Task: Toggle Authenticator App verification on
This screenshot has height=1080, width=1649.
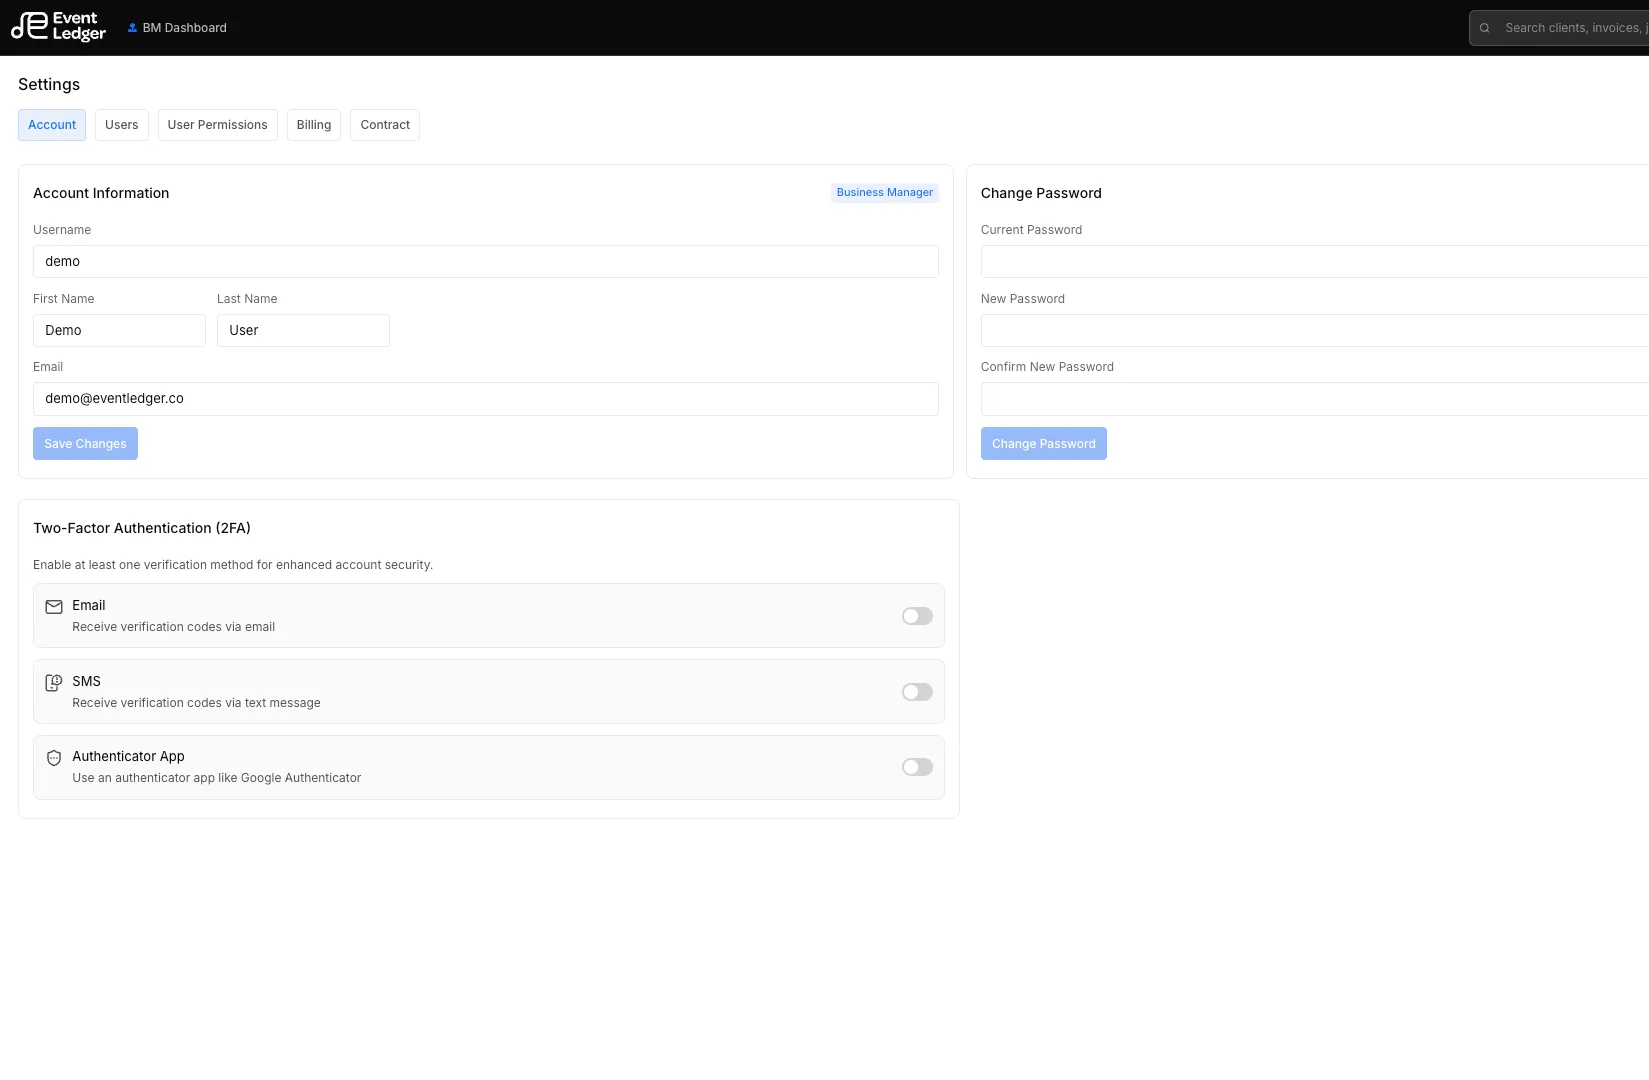Action: pos(917,767)
